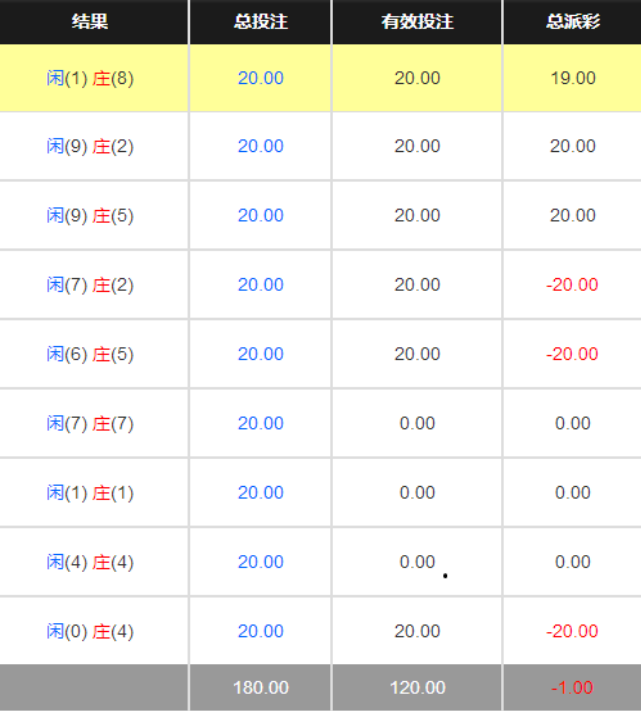
Task: Open the blue 20.00 link in 闲(6) 庄(5) row
Action: [x=260, y=354]
